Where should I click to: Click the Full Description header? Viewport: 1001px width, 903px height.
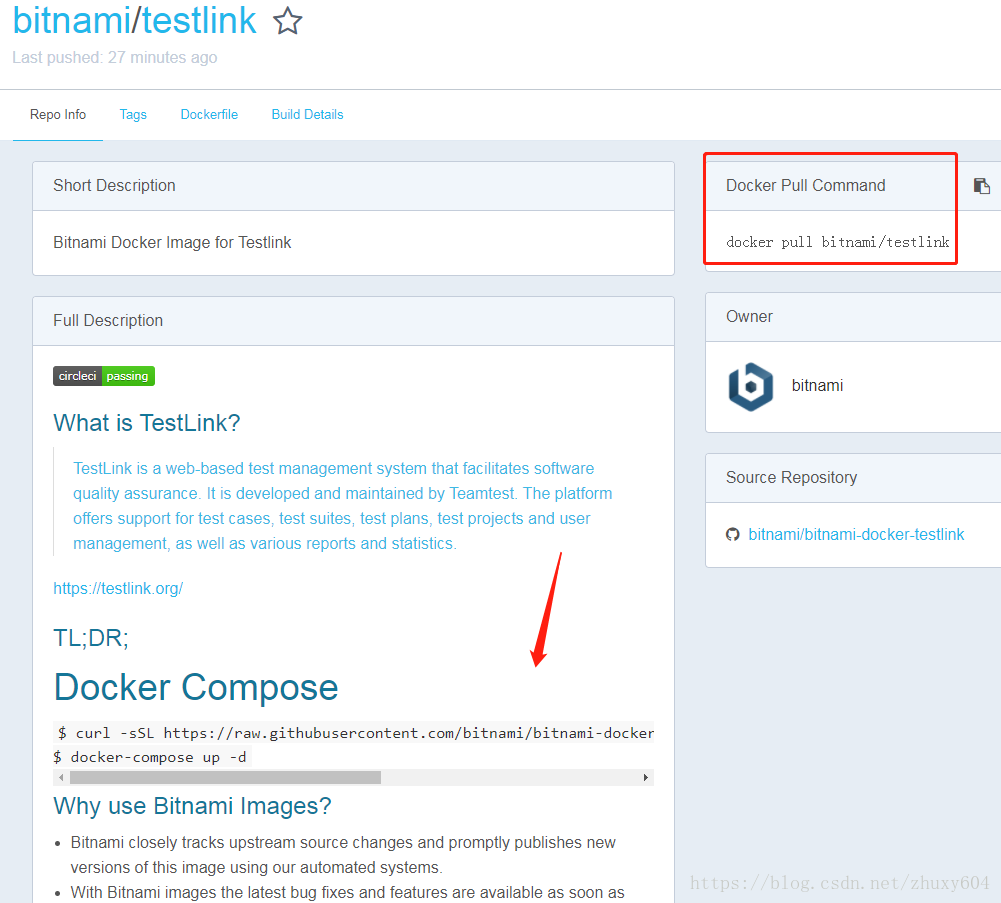pos(353,321)
